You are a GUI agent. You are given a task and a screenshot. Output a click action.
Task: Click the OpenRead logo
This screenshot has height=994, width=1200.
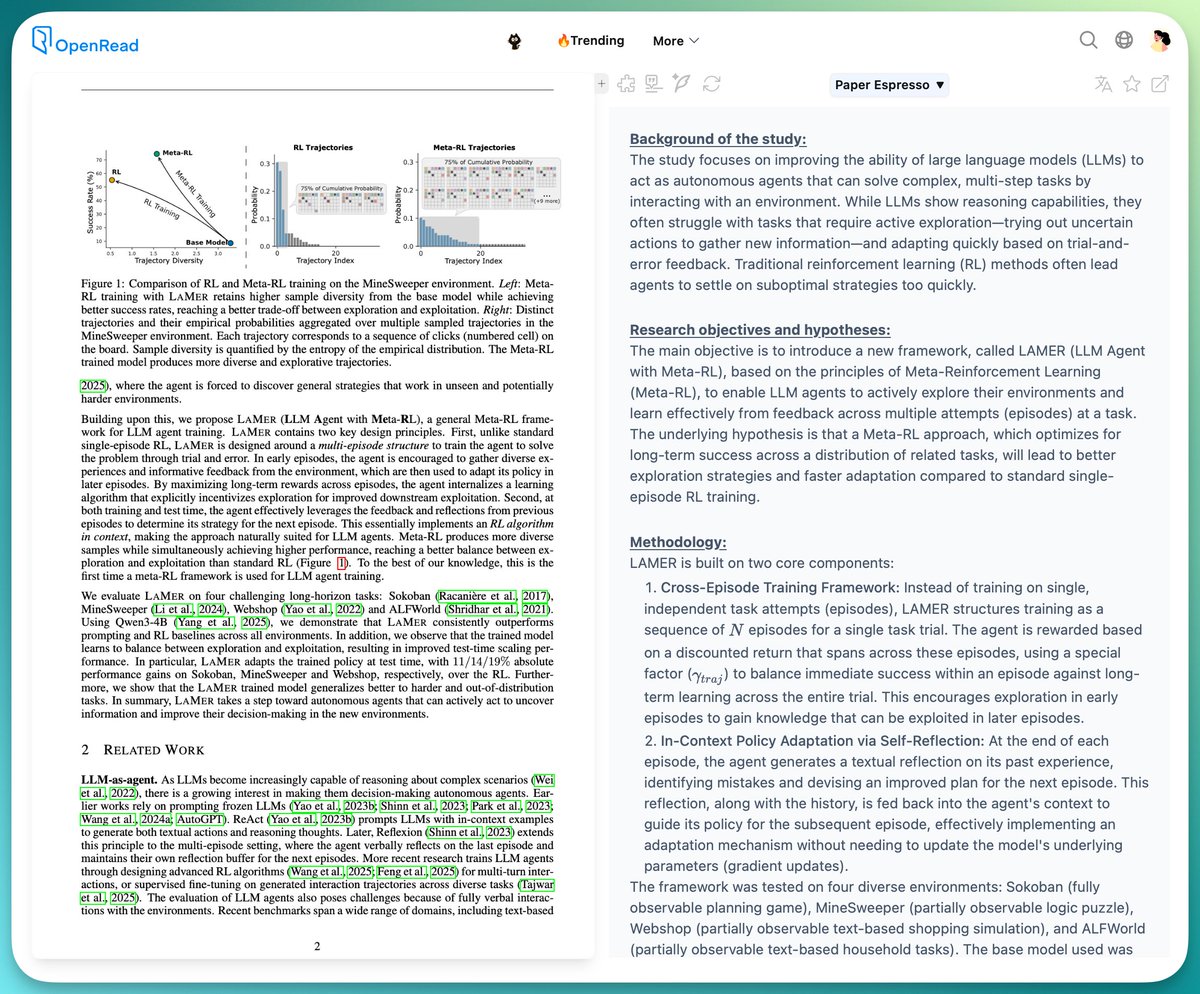pyautogui.click(x=85, y=42)
